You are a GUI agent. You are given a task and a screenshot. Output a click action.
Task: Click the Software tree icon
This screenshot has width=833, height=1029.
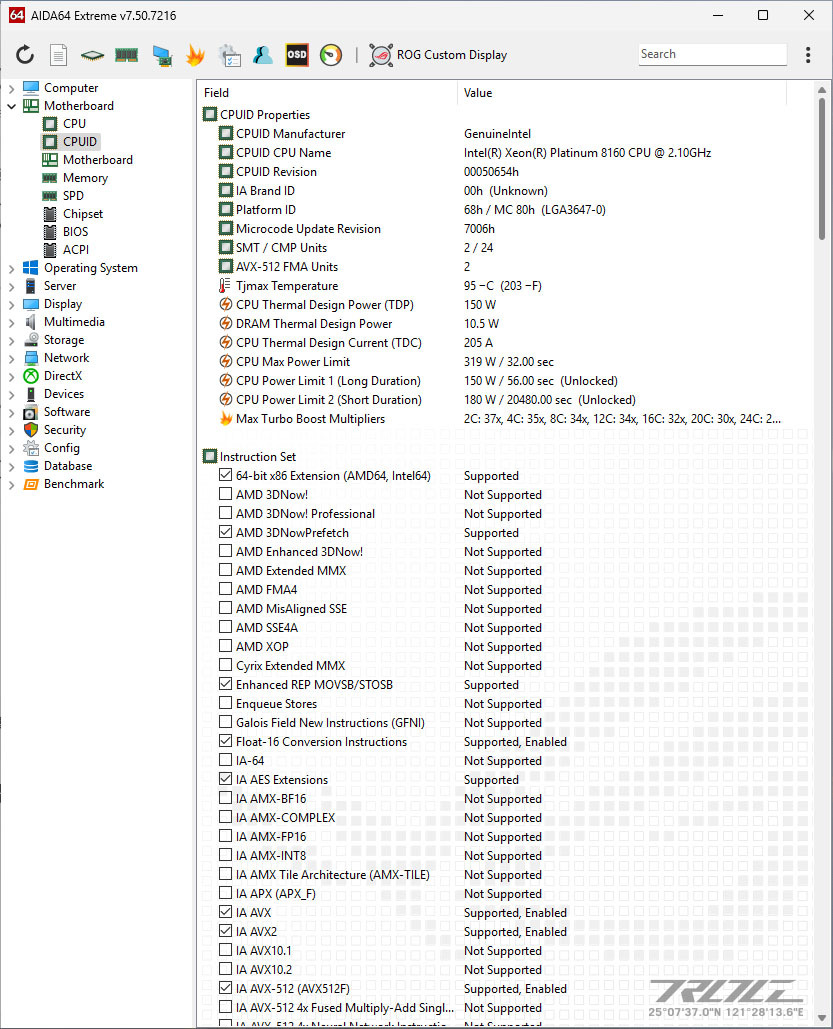pos(31,412)
